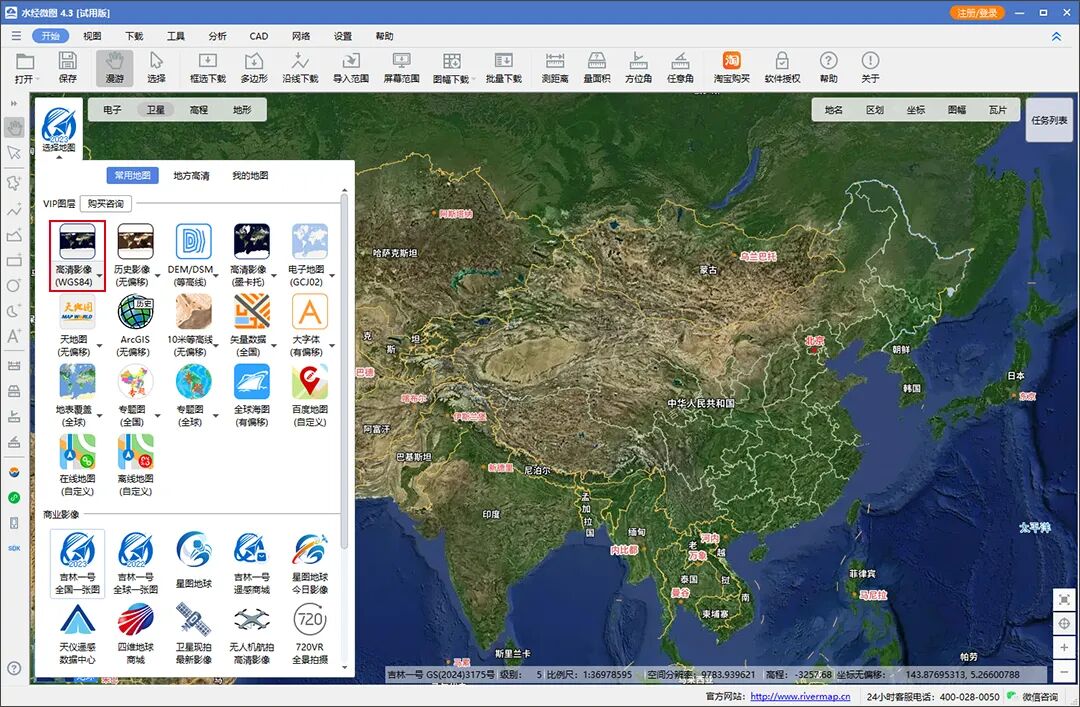Screen dimensions: 1080x707
Task: Select the 测距离 distance measure tool
Action: click(554, 68)
